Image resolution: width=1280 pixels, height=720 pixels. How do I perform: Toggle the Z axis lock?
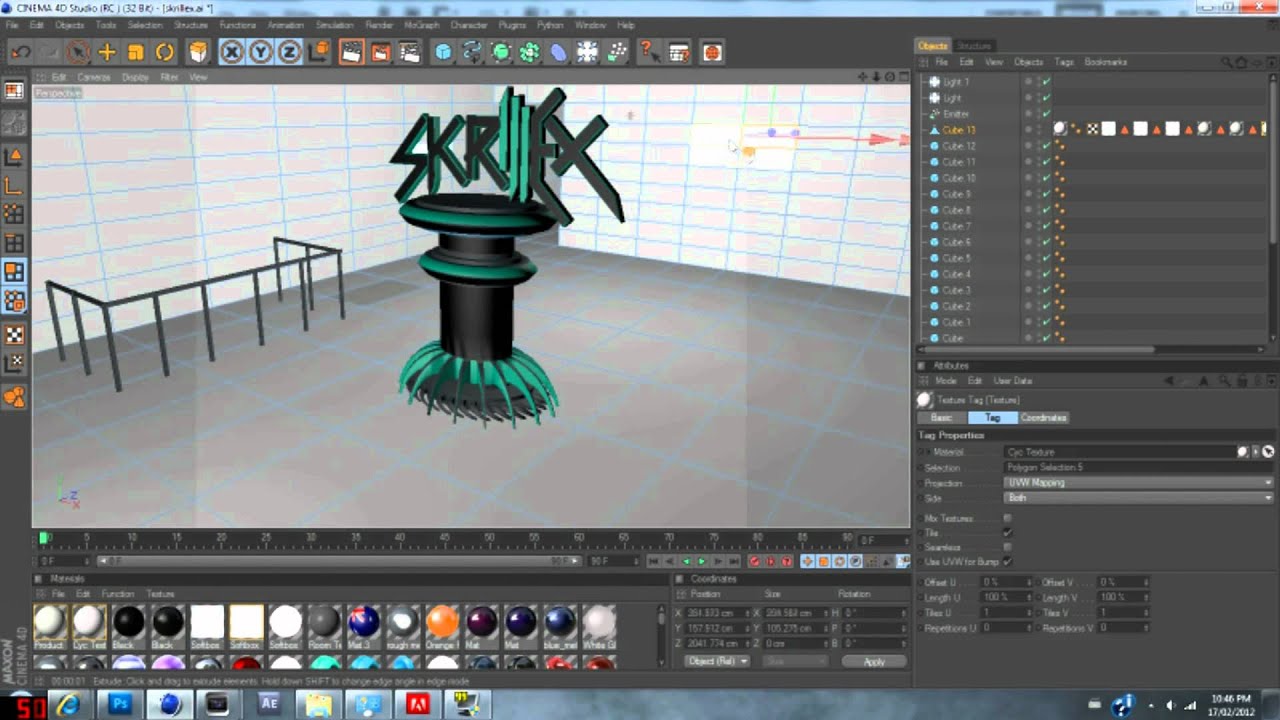pyautogui.click(x=290, y=52)
